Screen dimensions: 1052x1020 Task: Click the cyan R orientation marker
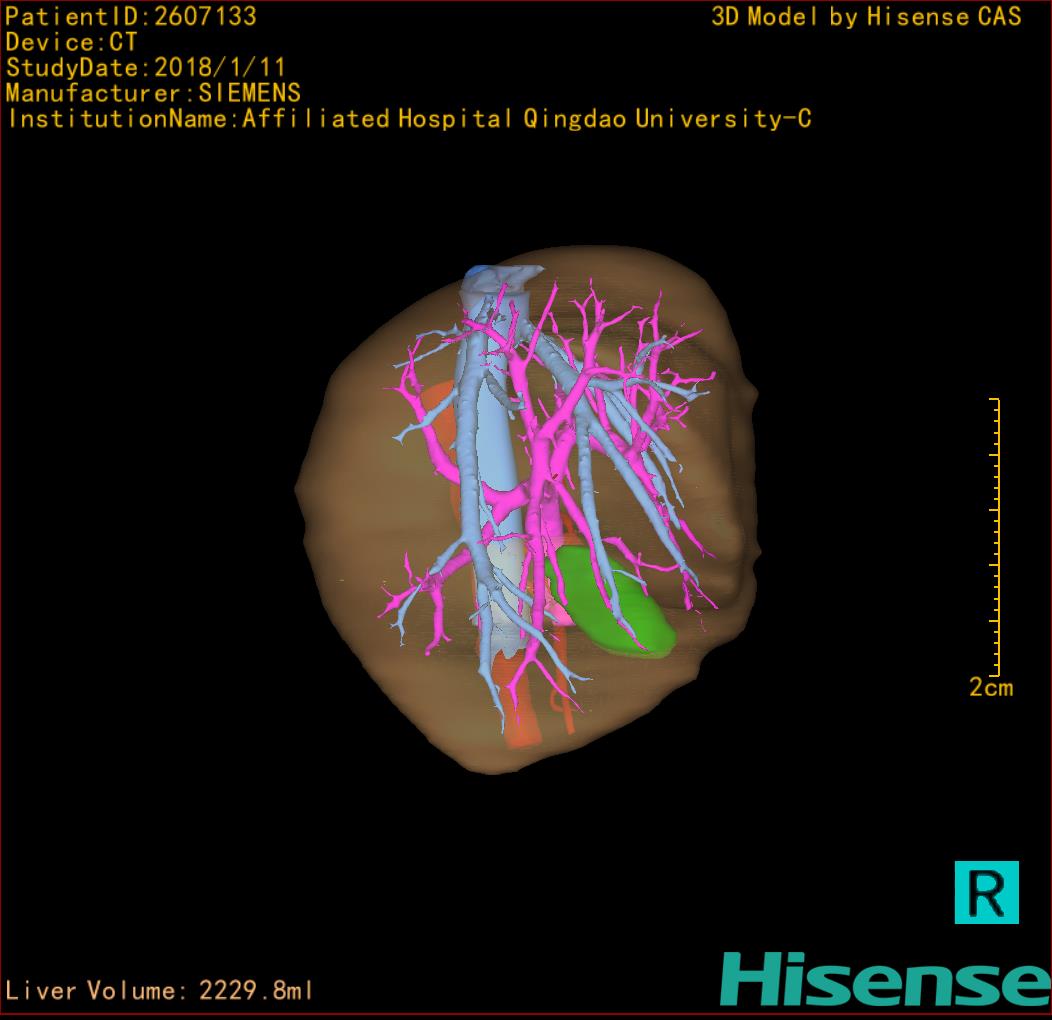tap(986, 891)
